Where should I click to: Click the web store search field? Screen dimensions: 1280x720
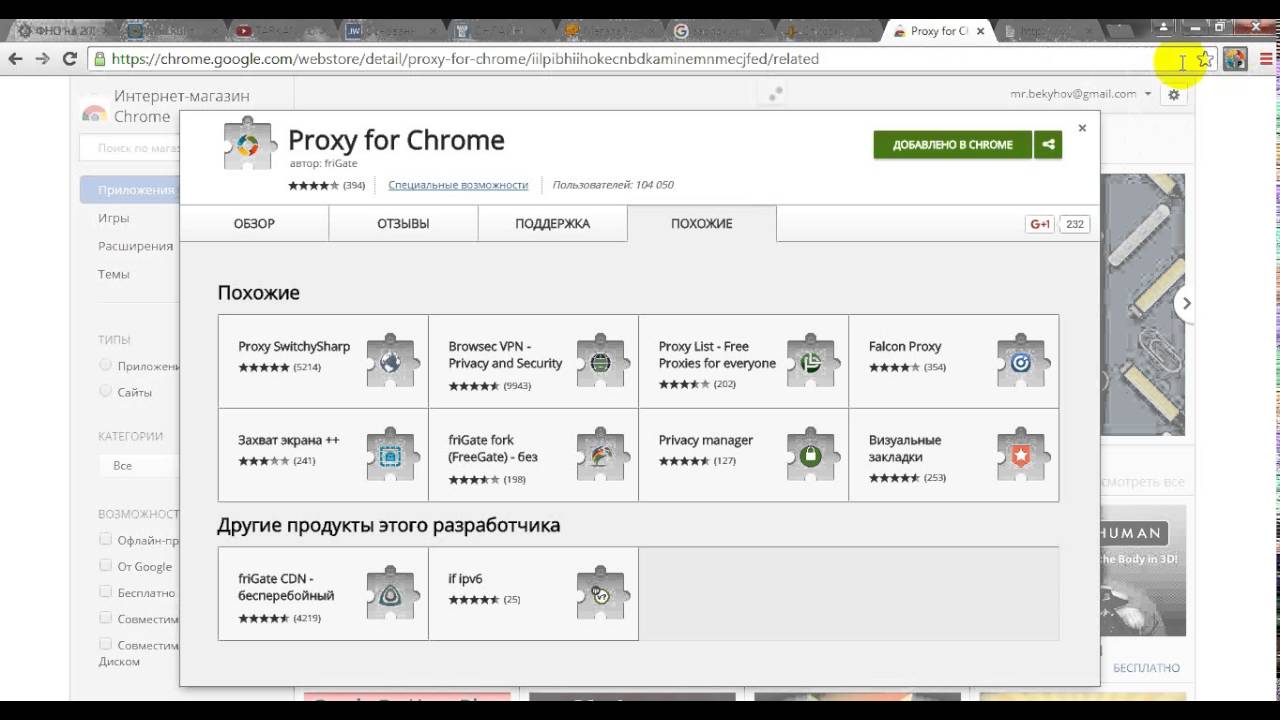130,148
